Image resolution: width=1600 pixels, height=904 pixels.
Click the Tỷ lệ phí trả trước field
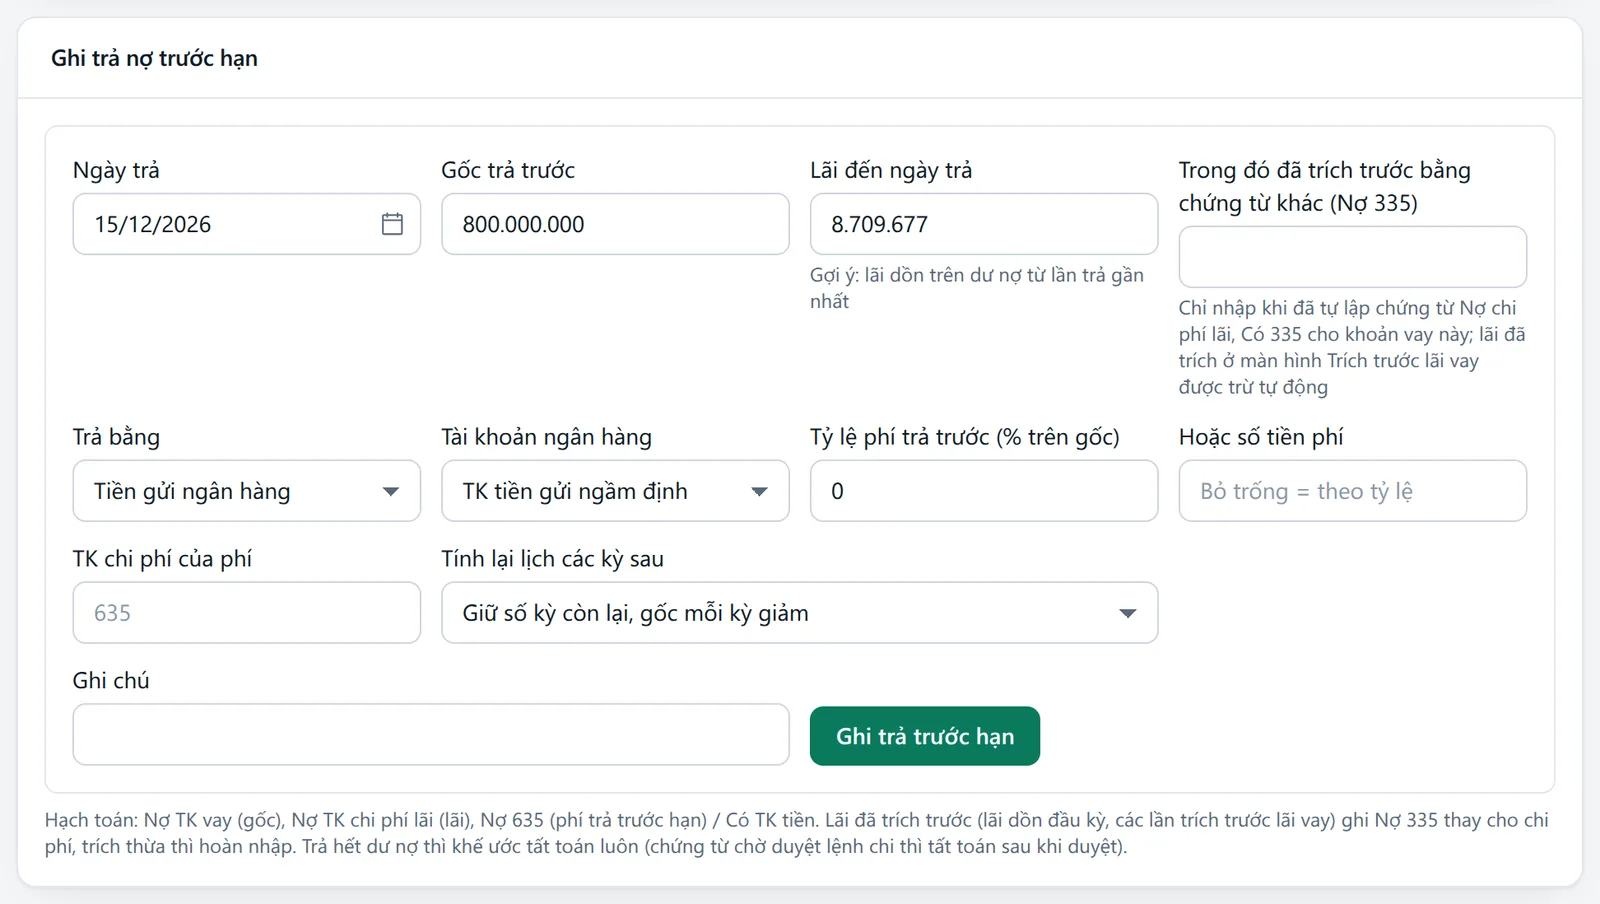point(984,491)
